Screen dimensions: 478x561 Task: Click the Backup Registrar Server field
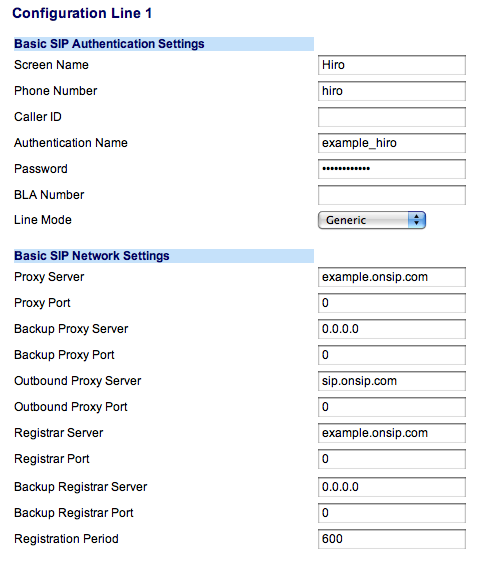click(392, 487)
